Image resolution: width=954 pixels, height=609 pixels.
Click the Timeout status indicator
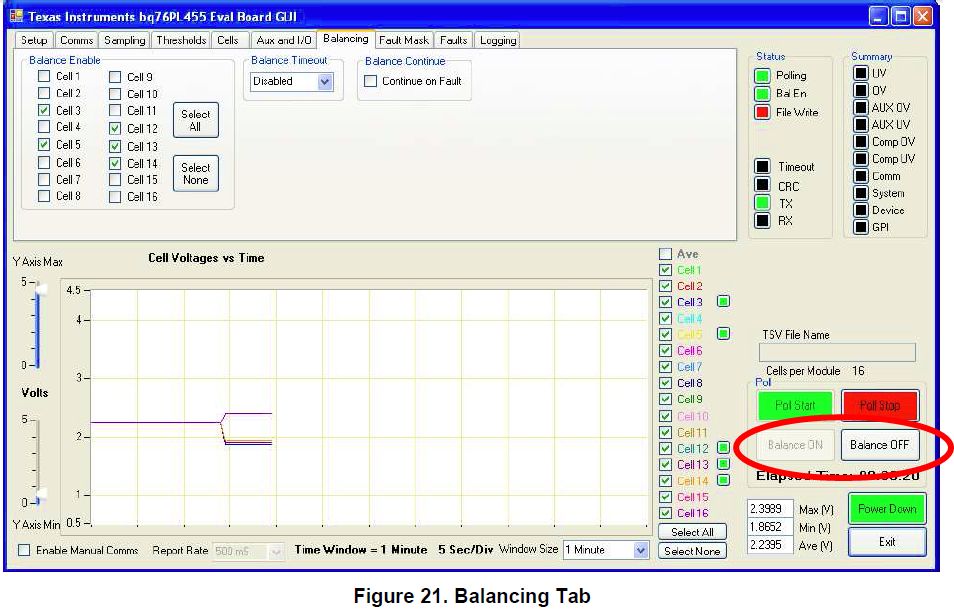click(x=762, y=166)
